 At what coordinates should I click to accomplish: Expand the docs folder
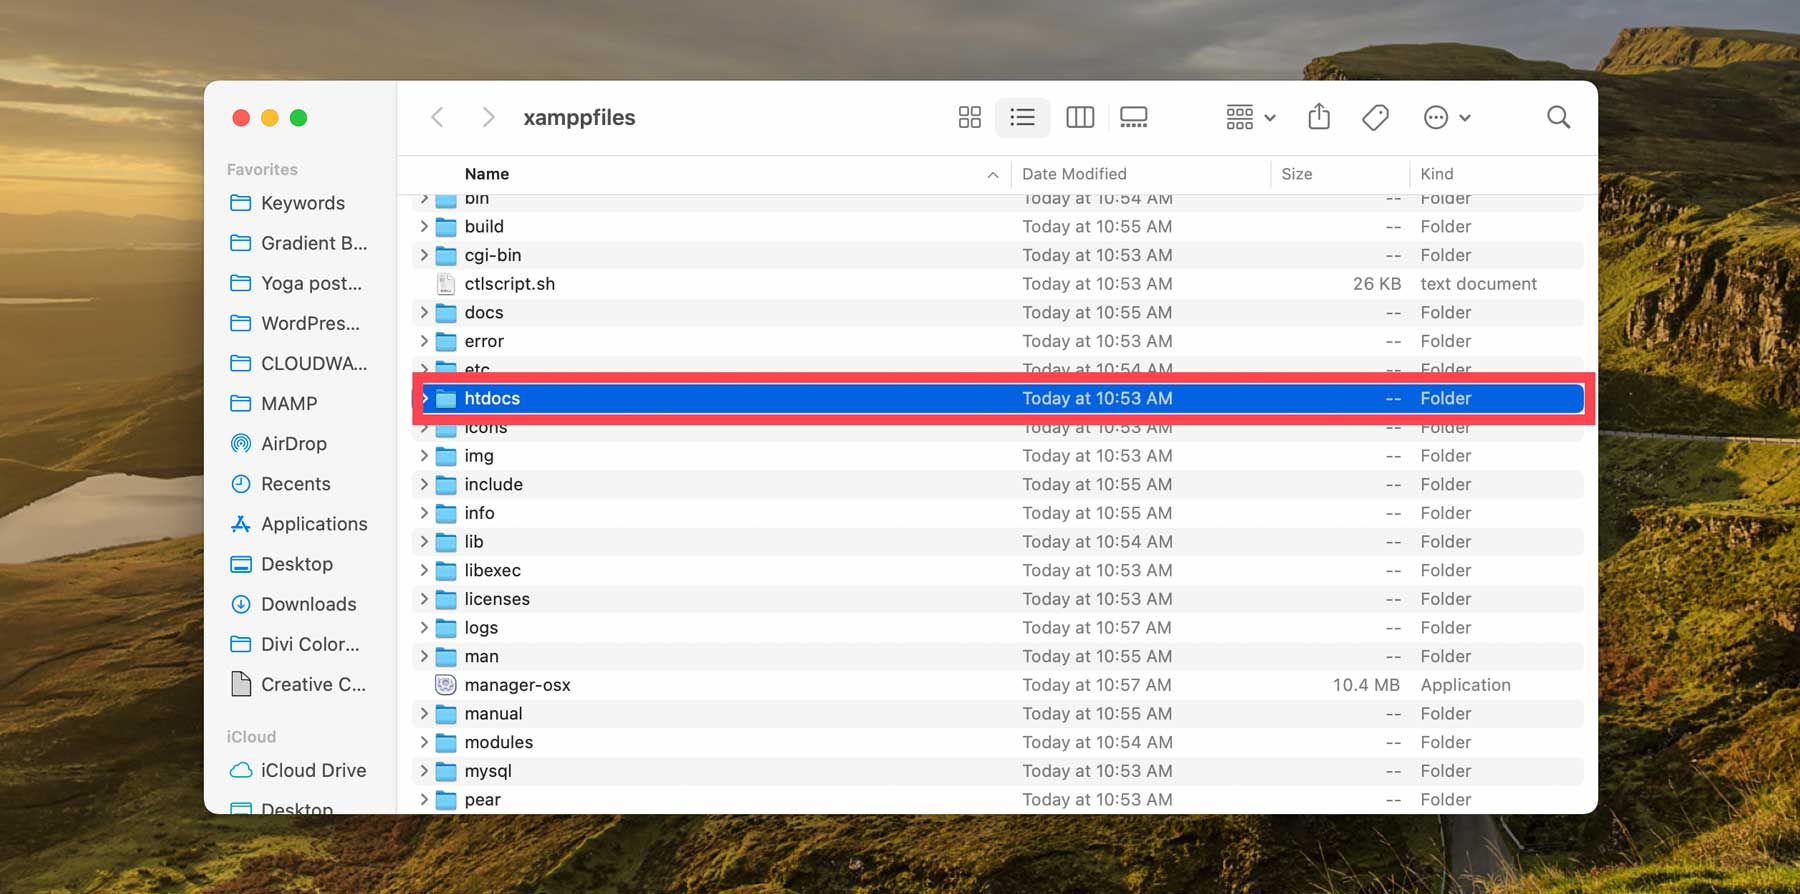[424, 312]
